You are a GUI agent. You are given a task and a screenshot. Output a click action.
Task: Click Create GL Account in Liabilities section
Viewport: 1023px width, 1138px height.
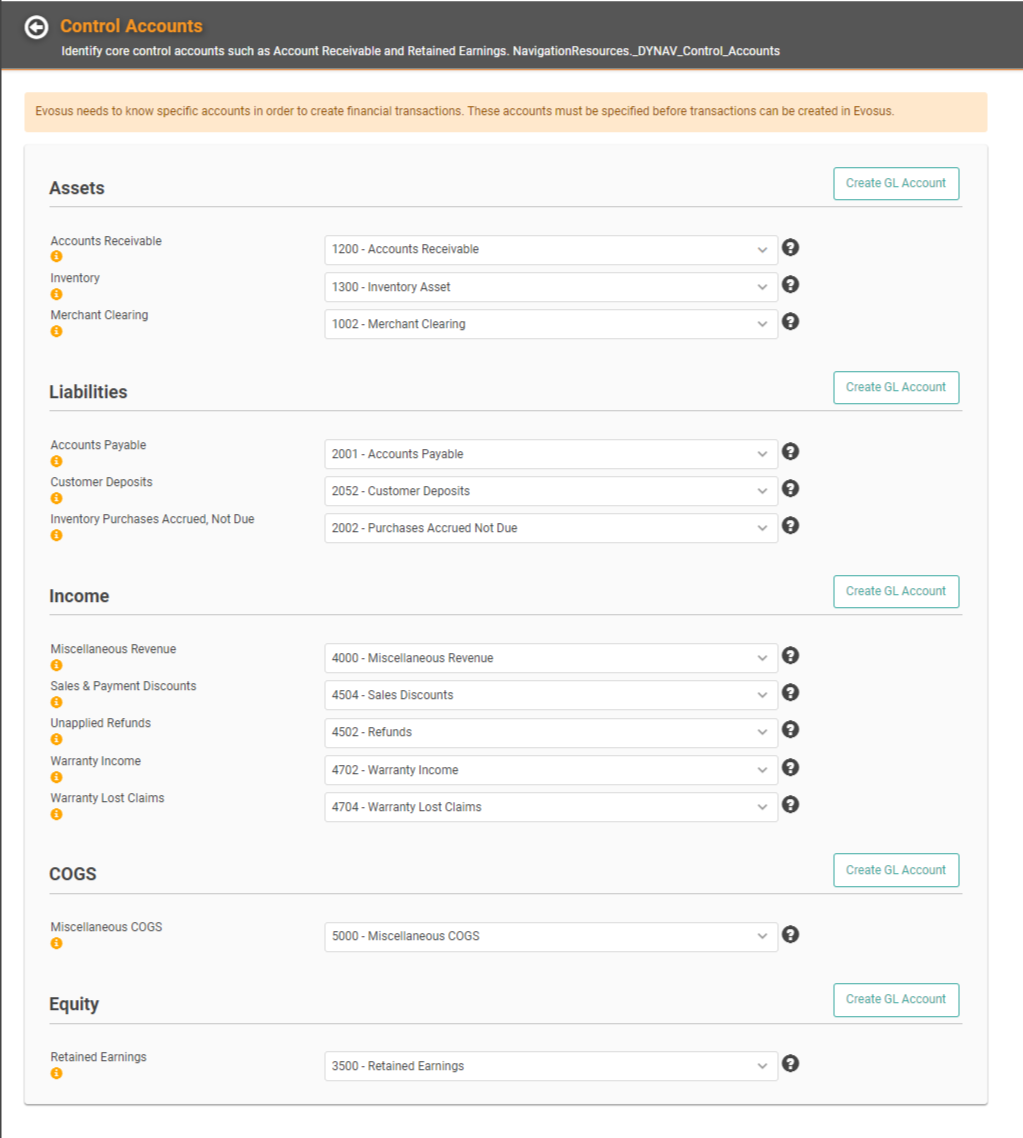(896, 387)
